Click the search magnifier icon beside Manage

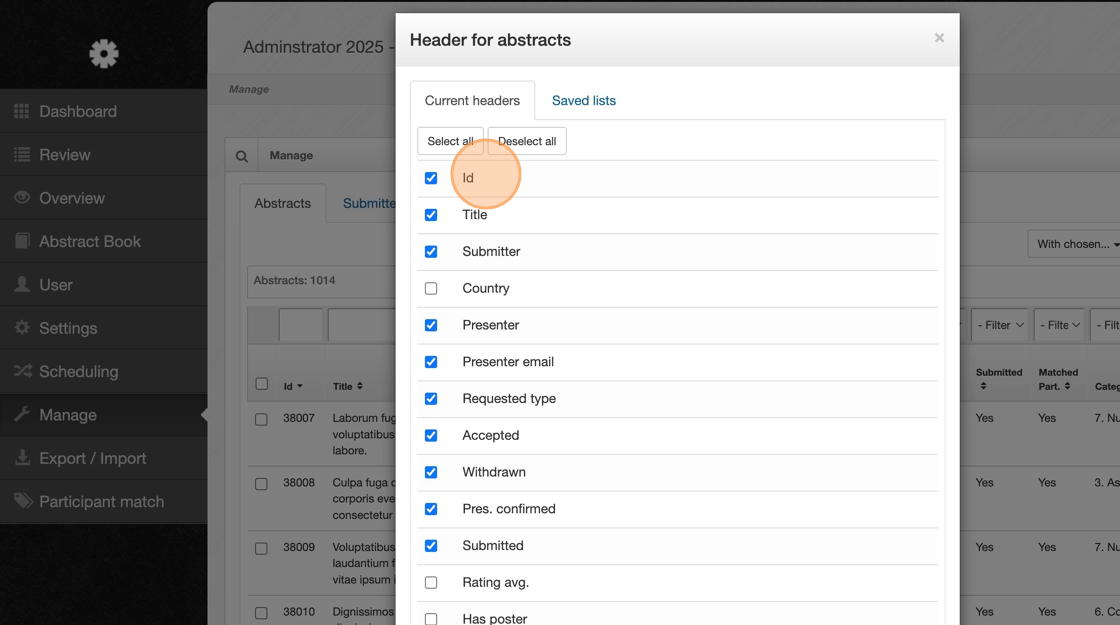241,156
